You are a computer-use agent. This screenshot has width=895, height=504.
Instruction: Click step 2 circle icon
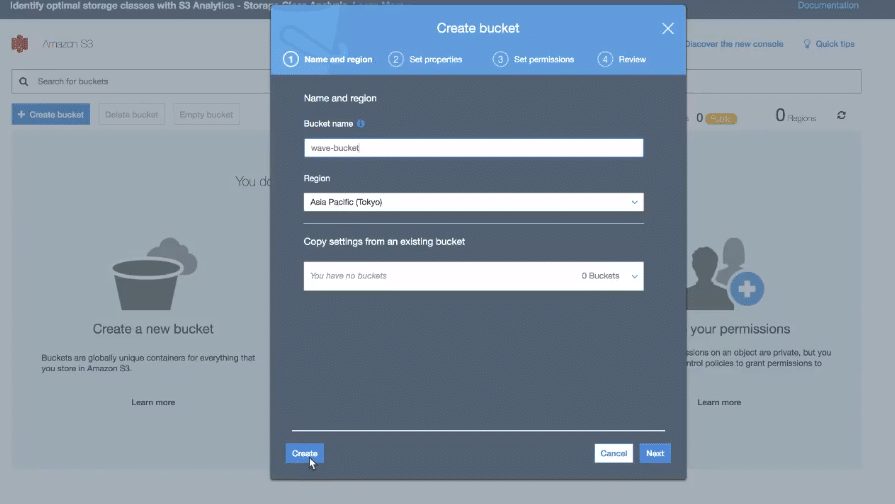(396, 59)
